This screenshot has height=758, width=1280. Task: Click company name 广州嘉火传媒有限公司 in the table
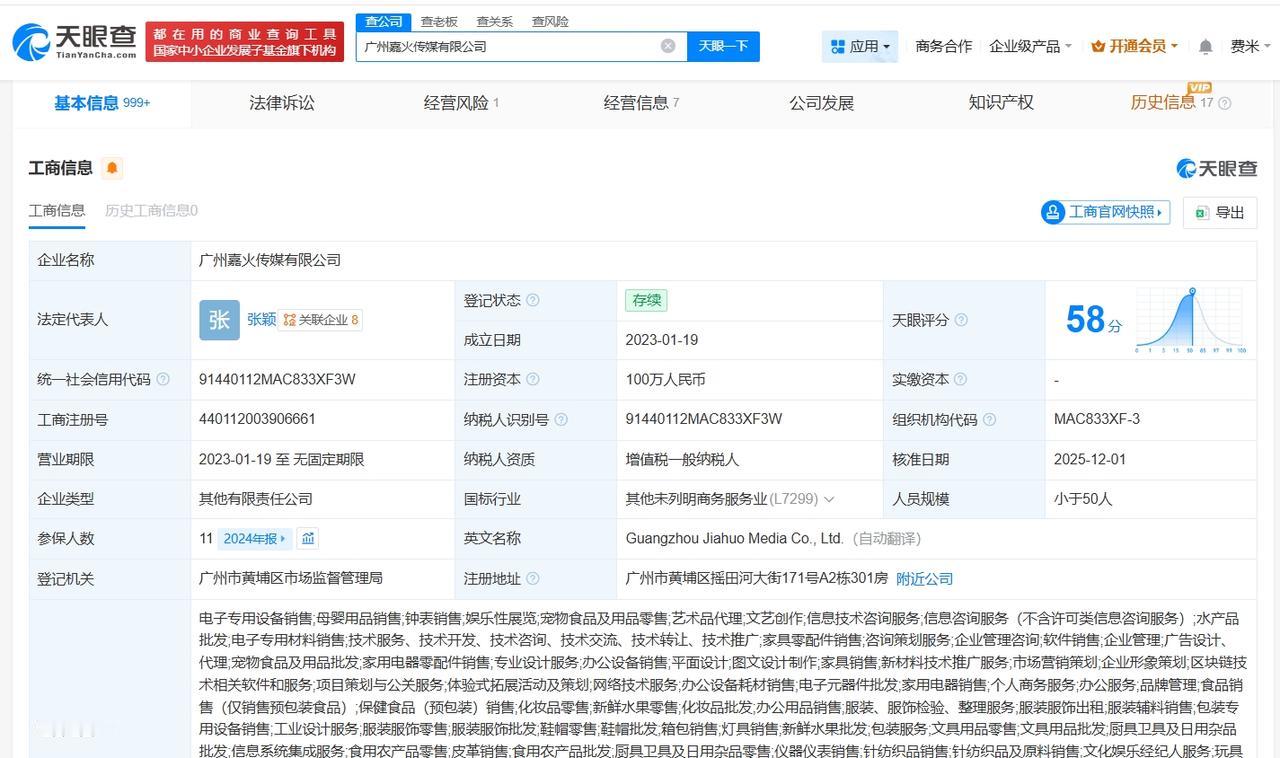[270, 260]
